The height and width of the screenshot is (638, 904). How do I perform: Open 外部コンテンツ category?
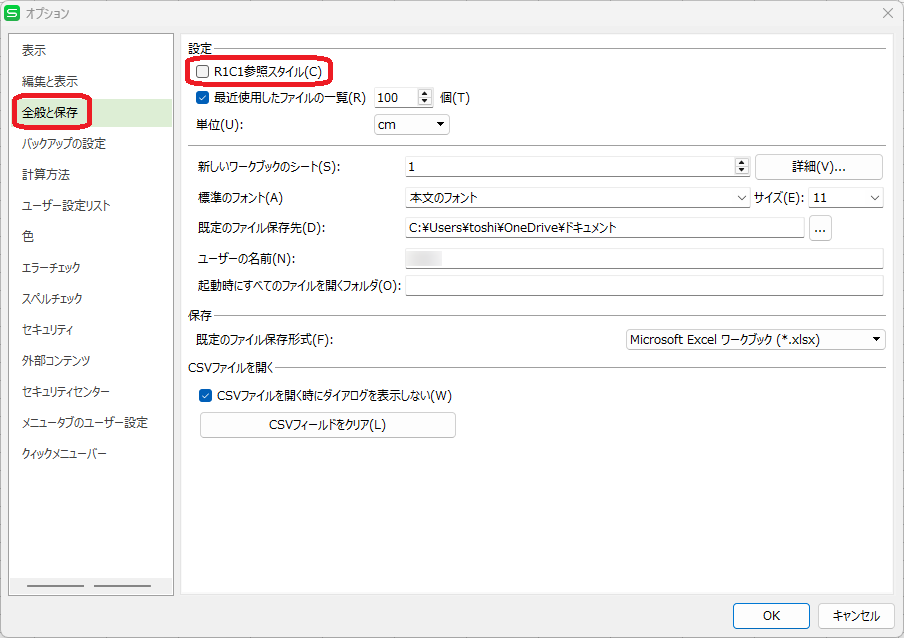56,361
